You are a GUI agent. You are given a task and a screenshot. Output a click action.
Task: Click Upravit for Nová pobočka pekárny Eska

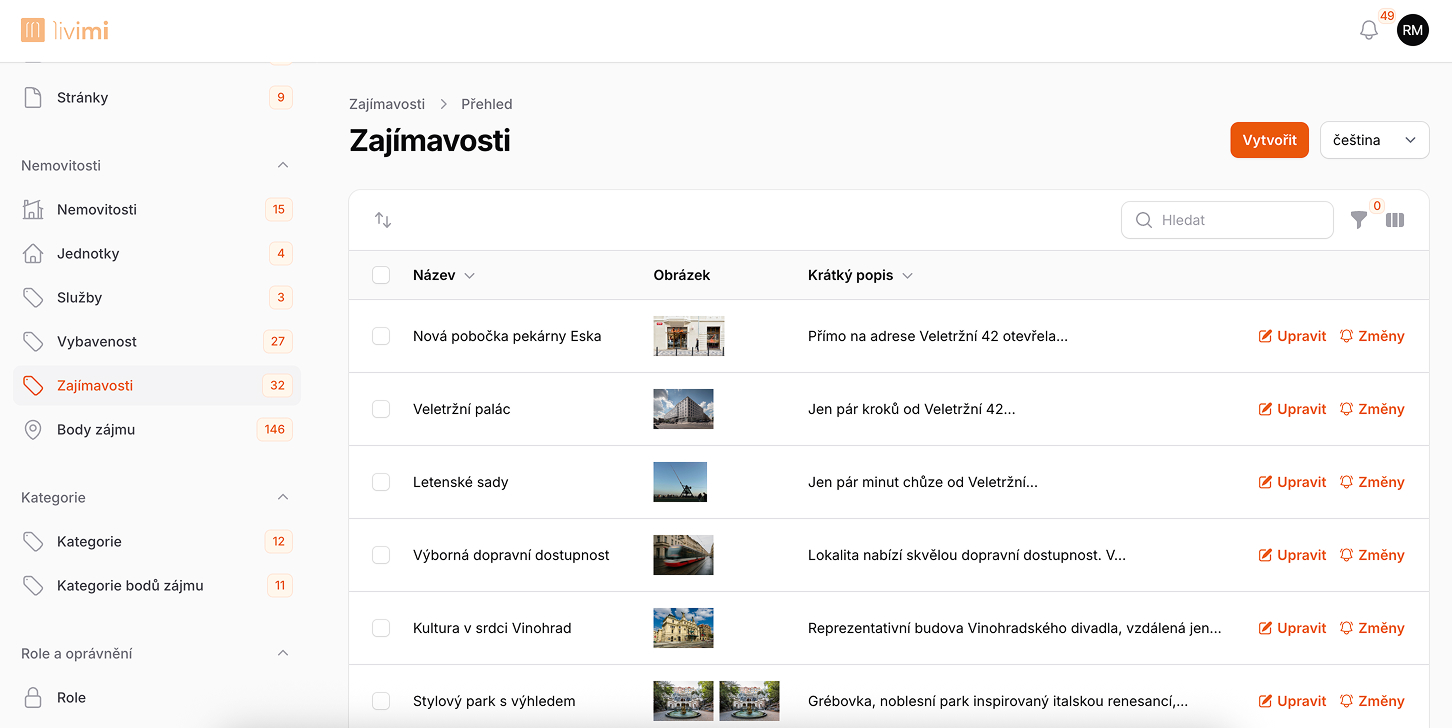tap(1292, 336)
